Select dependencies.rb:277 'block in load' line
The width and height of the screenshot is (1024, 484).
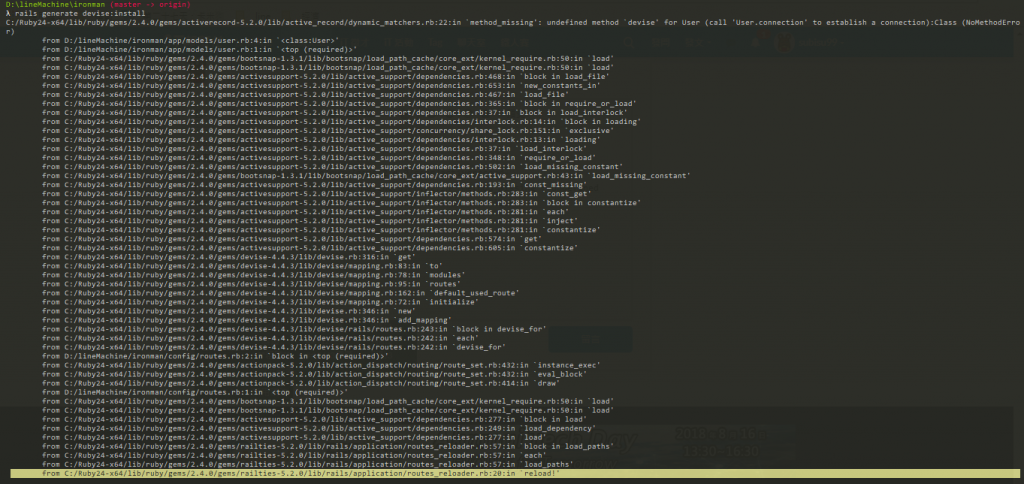click(314, 420)
